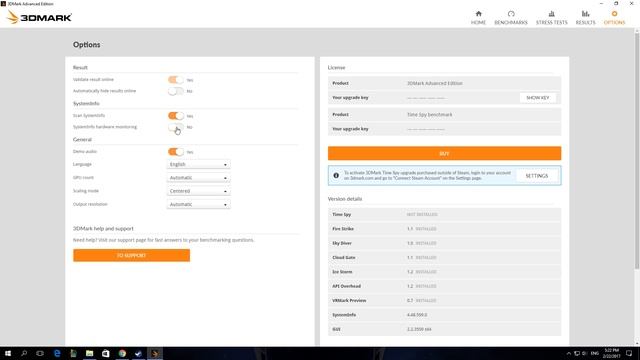Click the volume icon in system tray

click(584, 353)
